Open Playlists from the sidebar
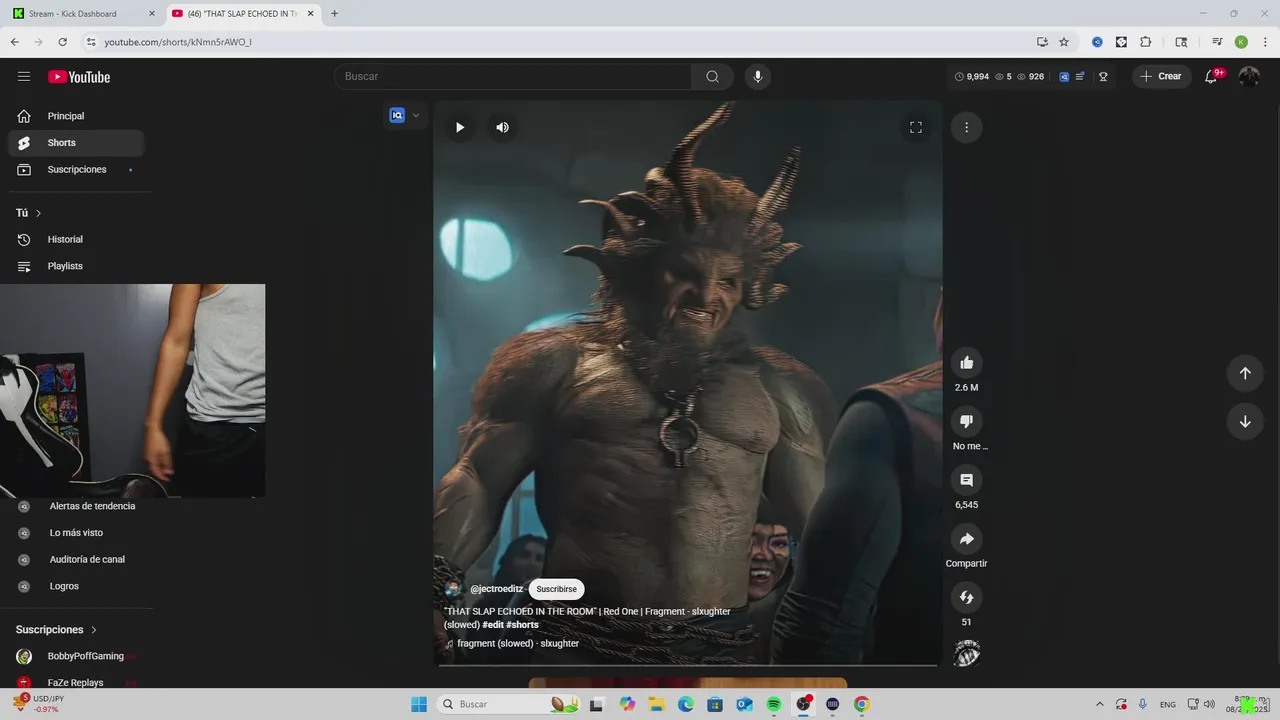Image resolution: width=1280 pixels, height=720 pixels. 76,266
